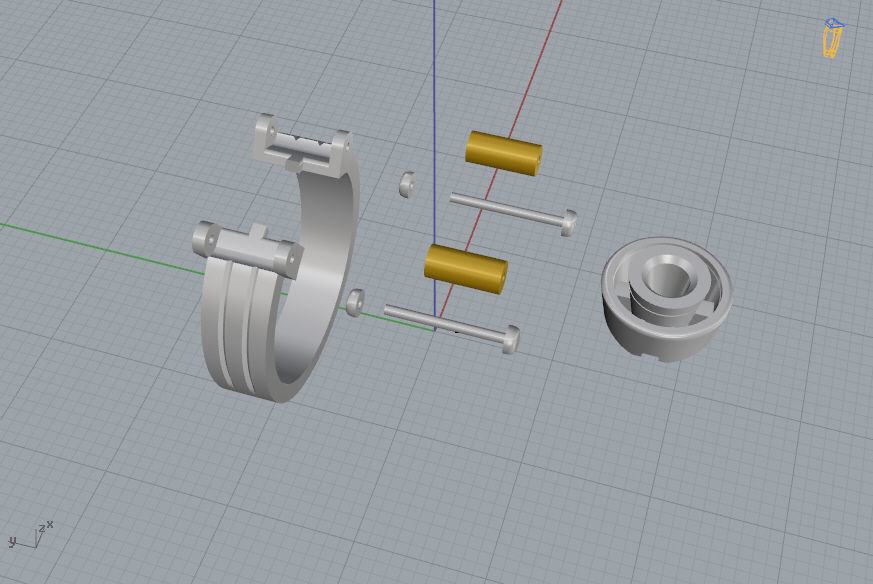Click the orange-blue wireframe object icon
The image size is (873, 584).
[x=833, y=37]
